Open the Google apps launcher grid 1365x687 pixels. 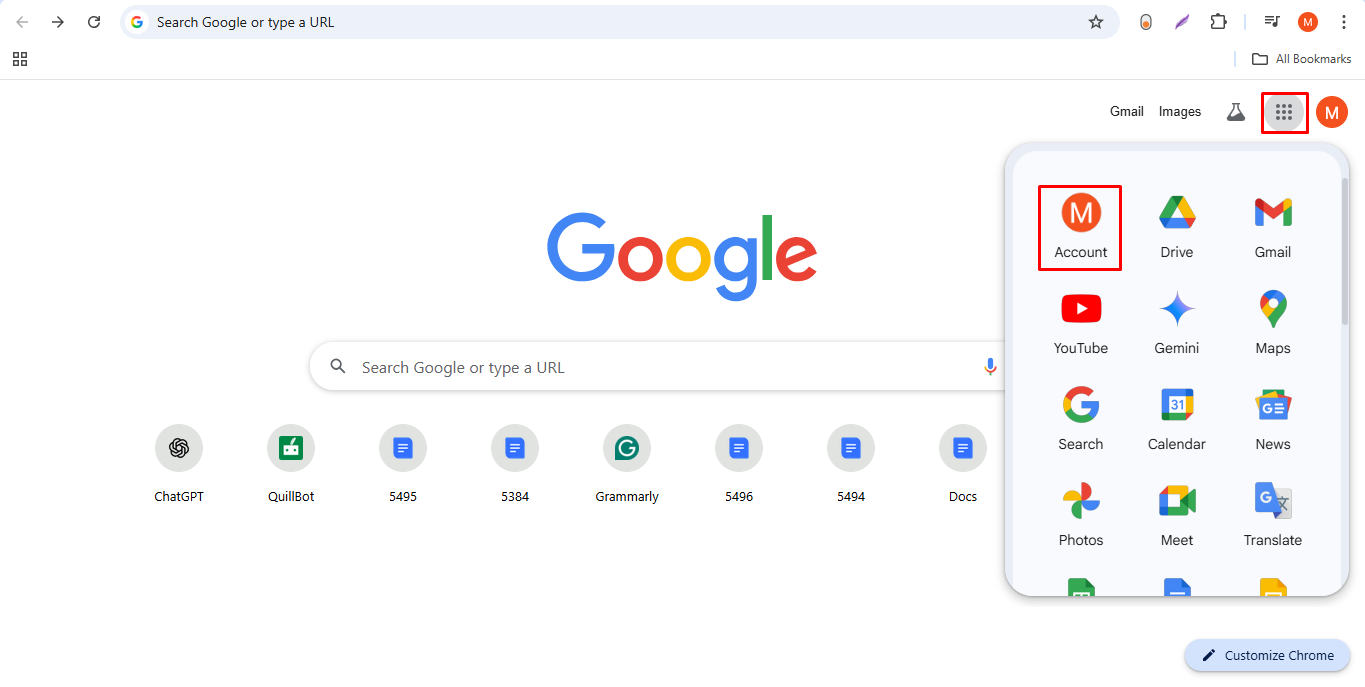point(1284,112)
